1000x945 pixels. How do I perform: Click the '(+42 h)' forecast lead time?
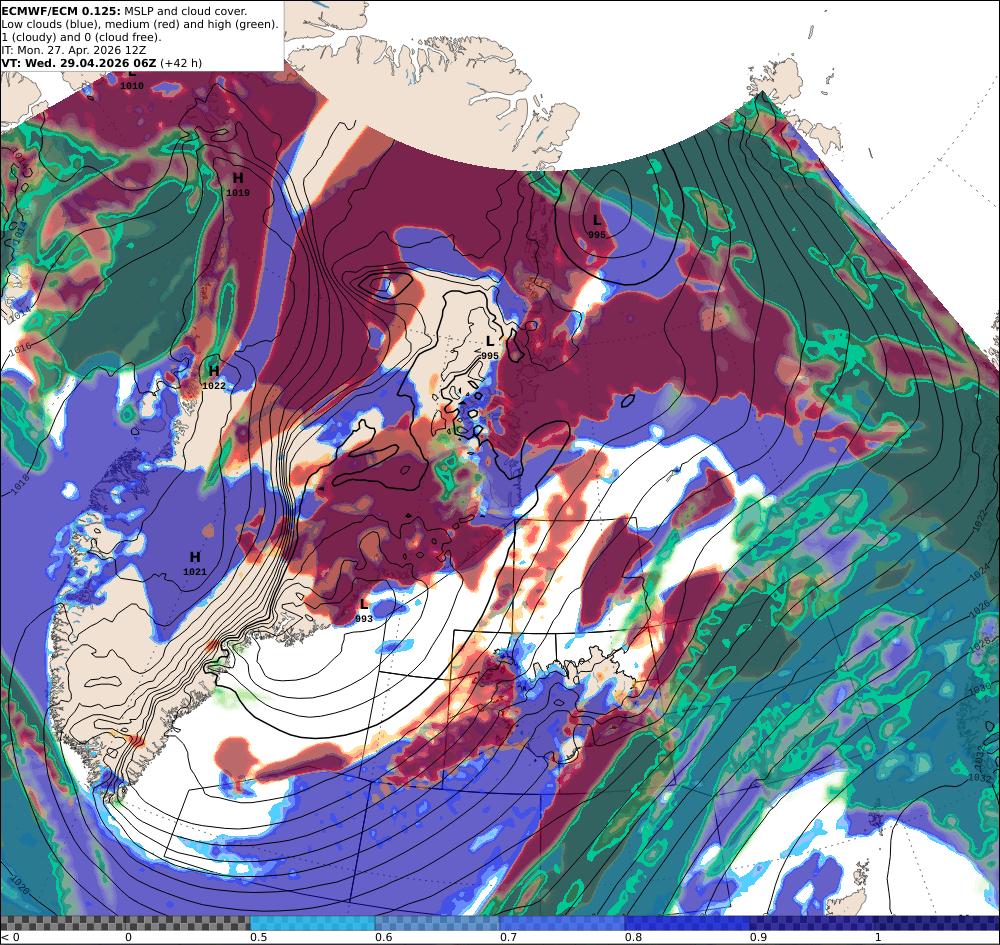[x=180, y=63]
